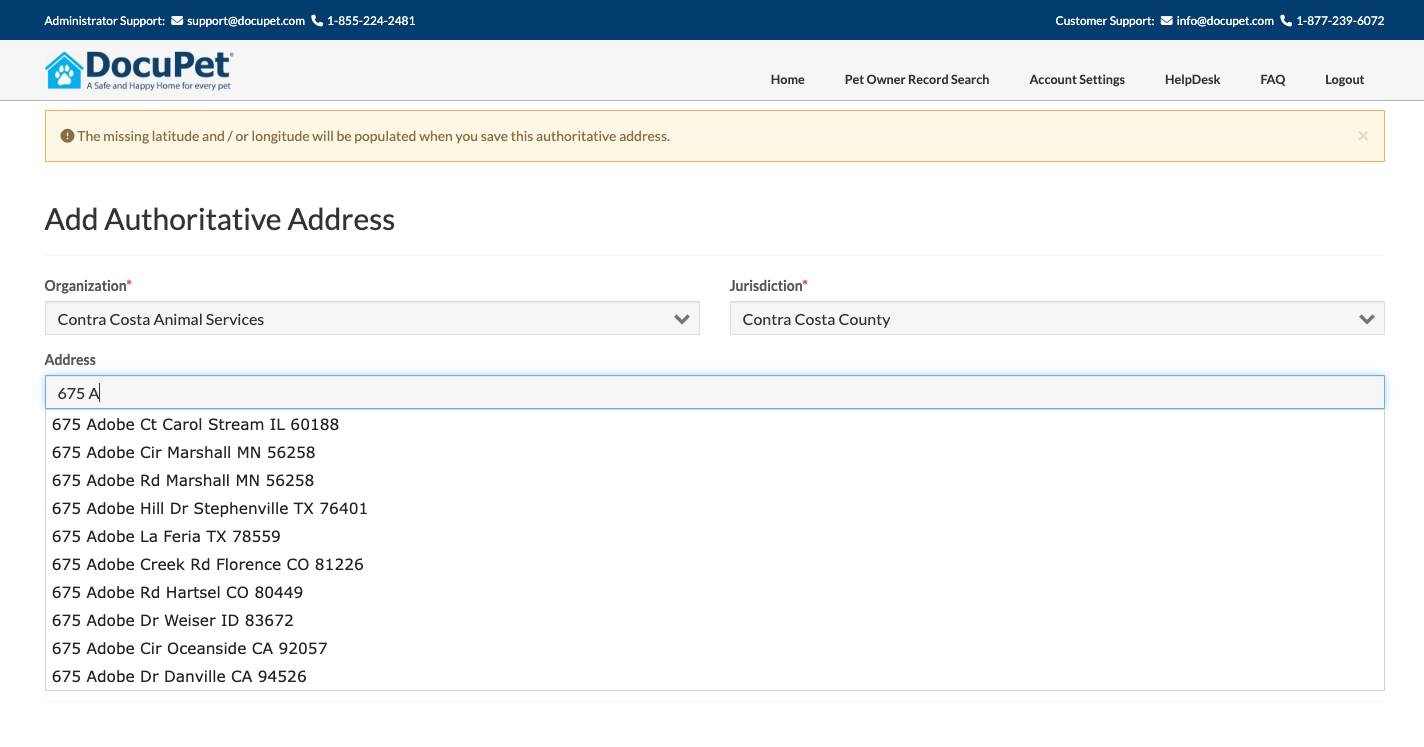Open the Home page

click(787, 80)
